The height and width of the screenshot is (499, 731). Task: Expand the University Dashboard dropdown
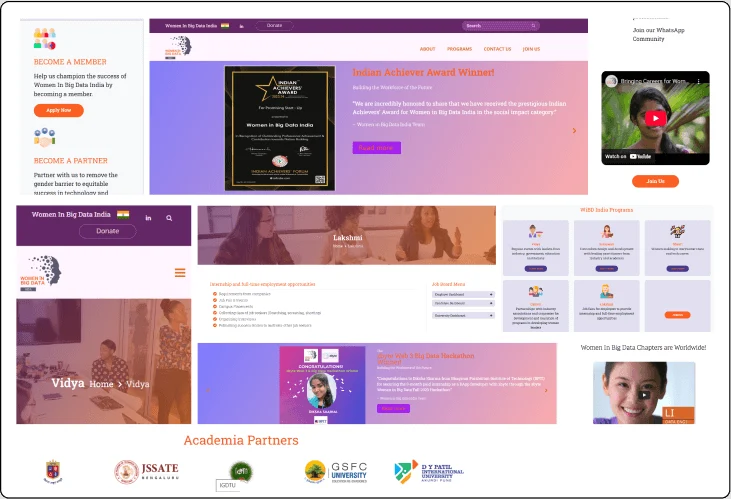coord(463,316)
